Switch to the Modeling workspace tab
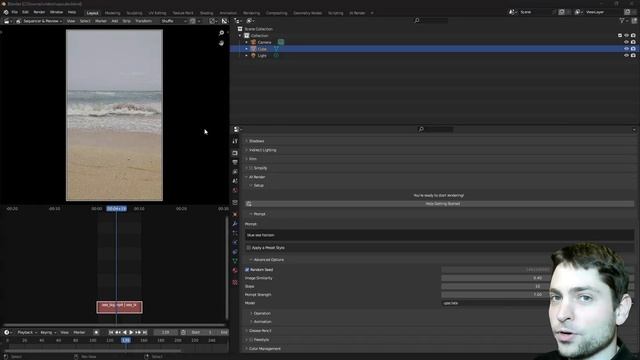 [113, 13]
